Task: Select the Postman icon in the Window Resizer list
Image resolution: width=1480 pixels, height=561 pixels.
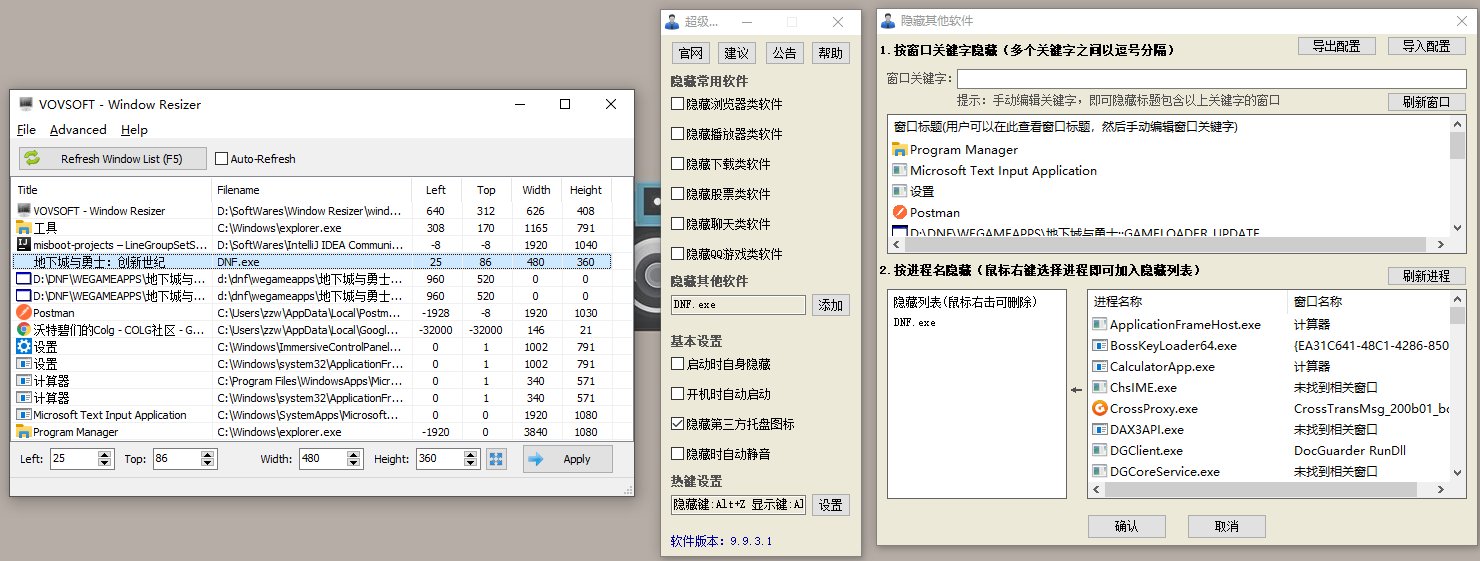Action: point(24,313)
